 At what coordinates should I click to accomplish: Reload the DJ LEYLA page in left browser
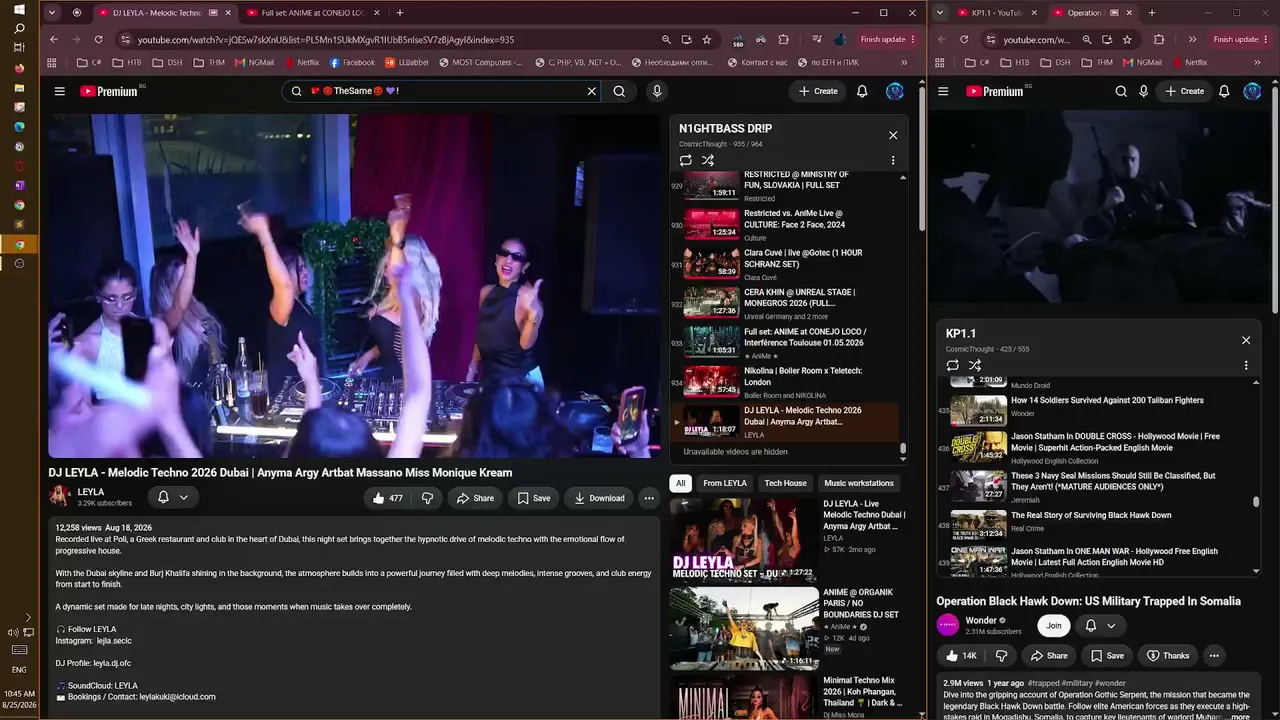coord(98,39)
